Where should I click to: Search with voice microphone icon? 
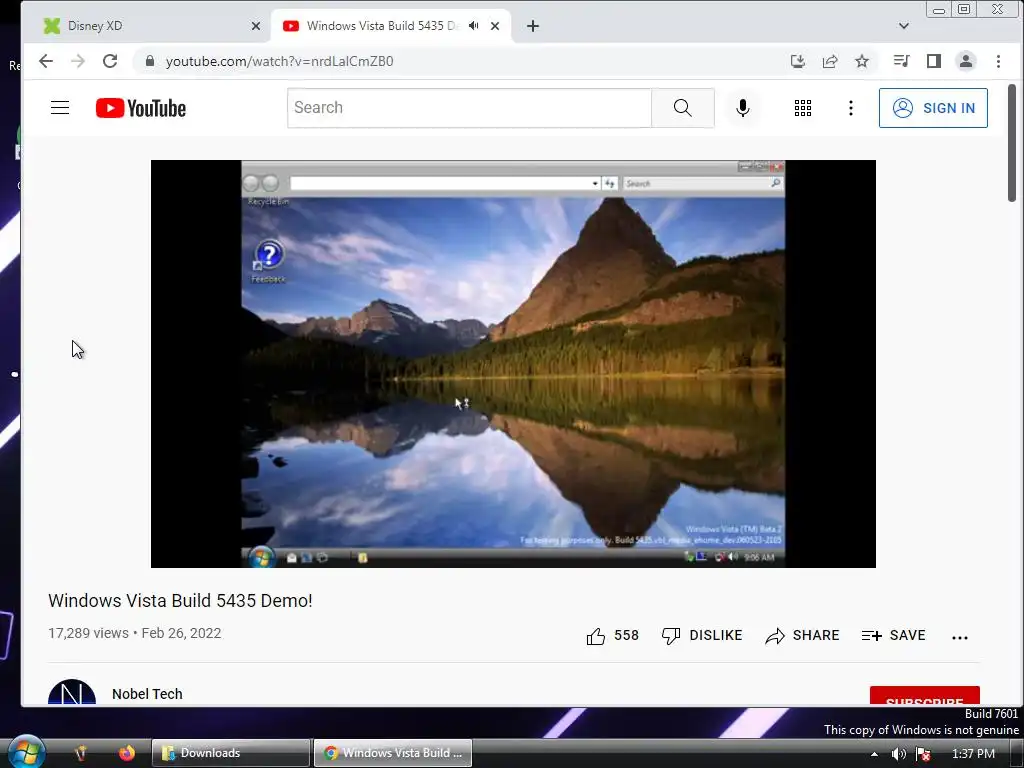[x=743, y=108]
